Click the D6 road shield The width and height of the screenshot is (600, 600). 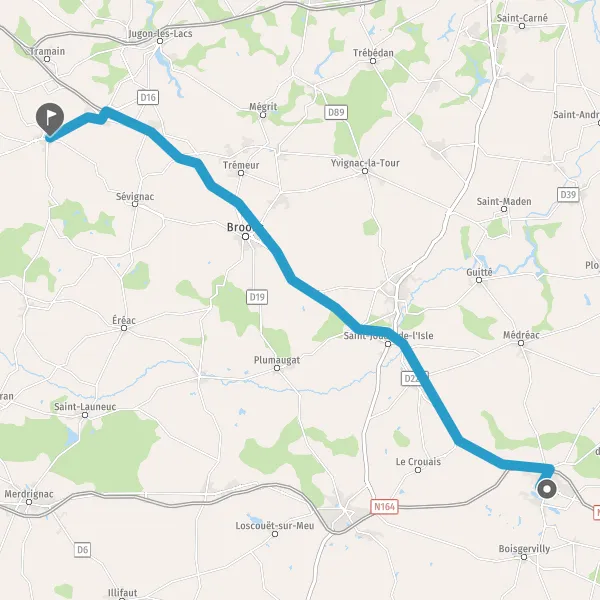pos(83,550)
